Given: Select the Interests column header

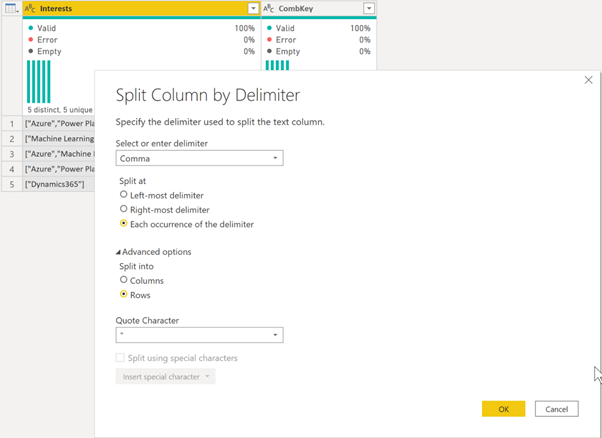Looking at the screenshot, I should (142, 8).
